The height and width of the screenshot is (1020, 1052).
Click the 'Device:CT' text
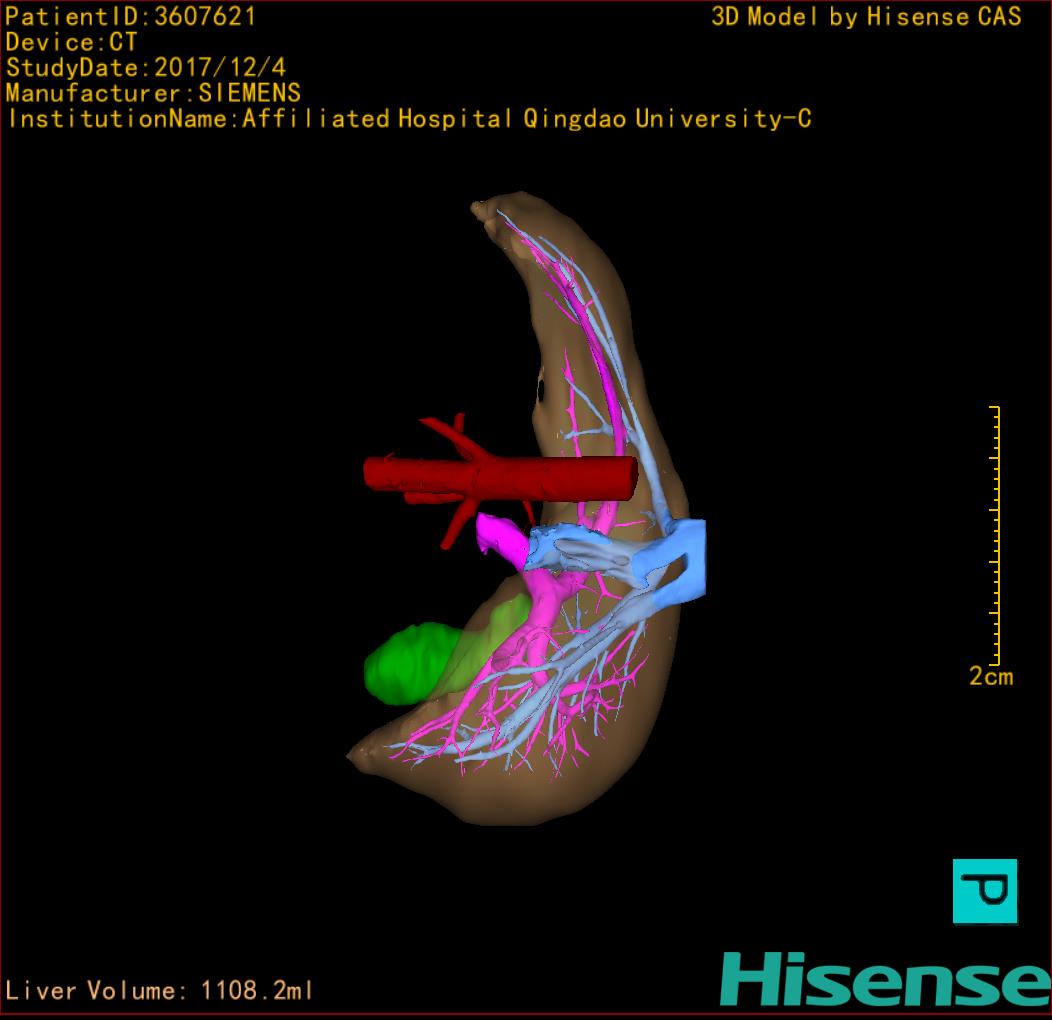(x=71, y=42)
